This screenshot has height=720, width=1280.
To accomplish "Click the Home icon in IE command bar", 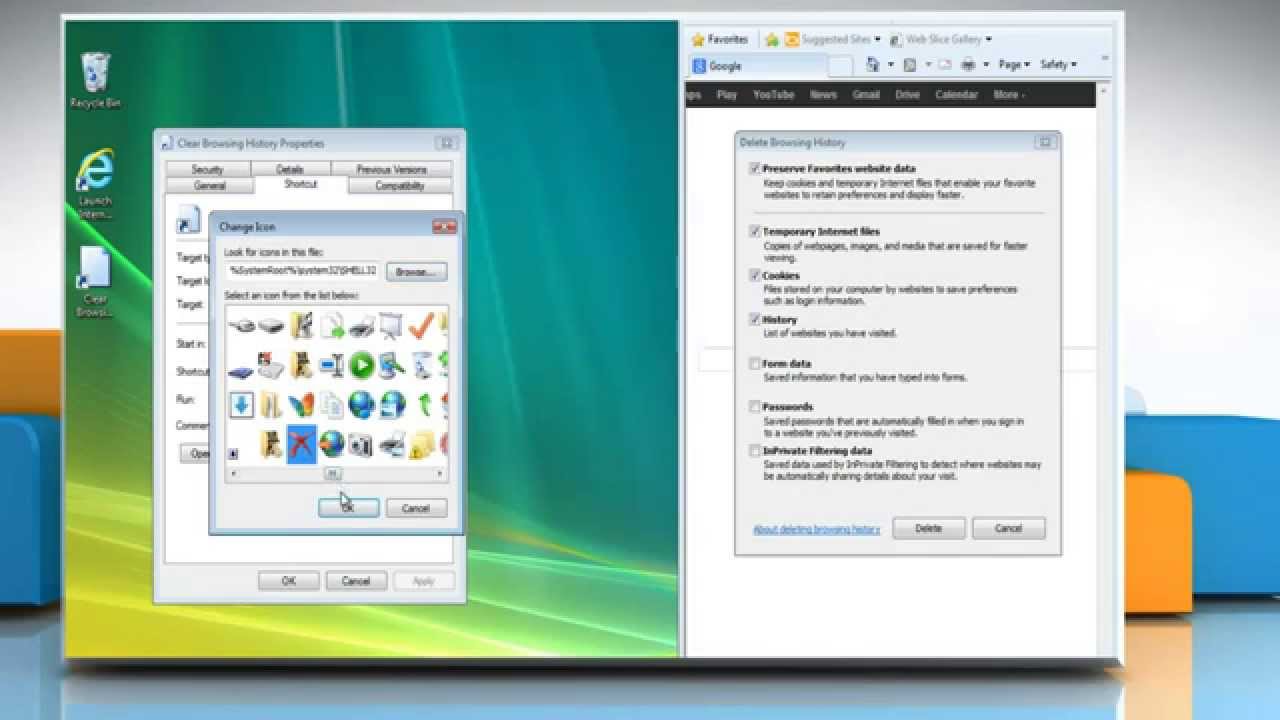I will pyautogui.click(x=873, y=65).
